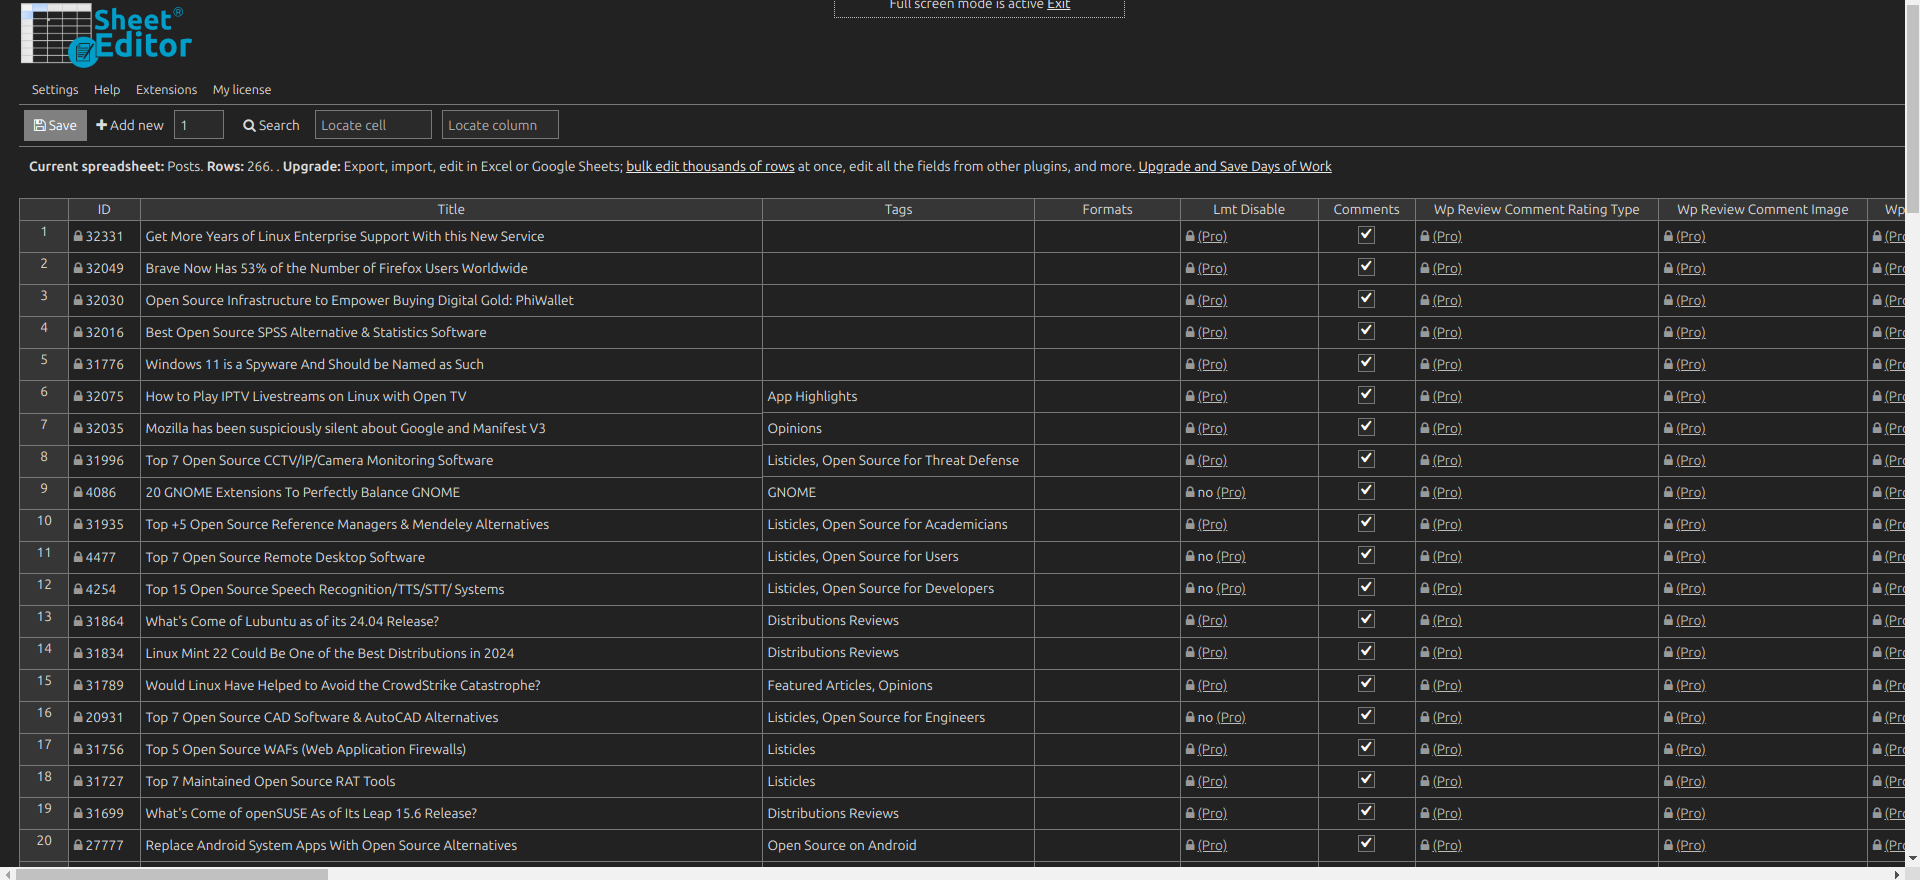The width and height of the screenshot is (1920, 880).
Task: Open the Settings menu
Action: click(x=55, y=90)
